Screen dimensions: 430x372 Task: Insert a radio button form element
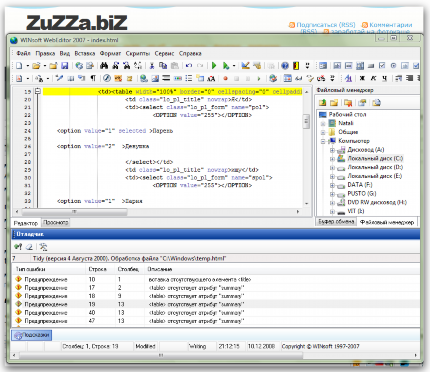[x=393, y=66]
